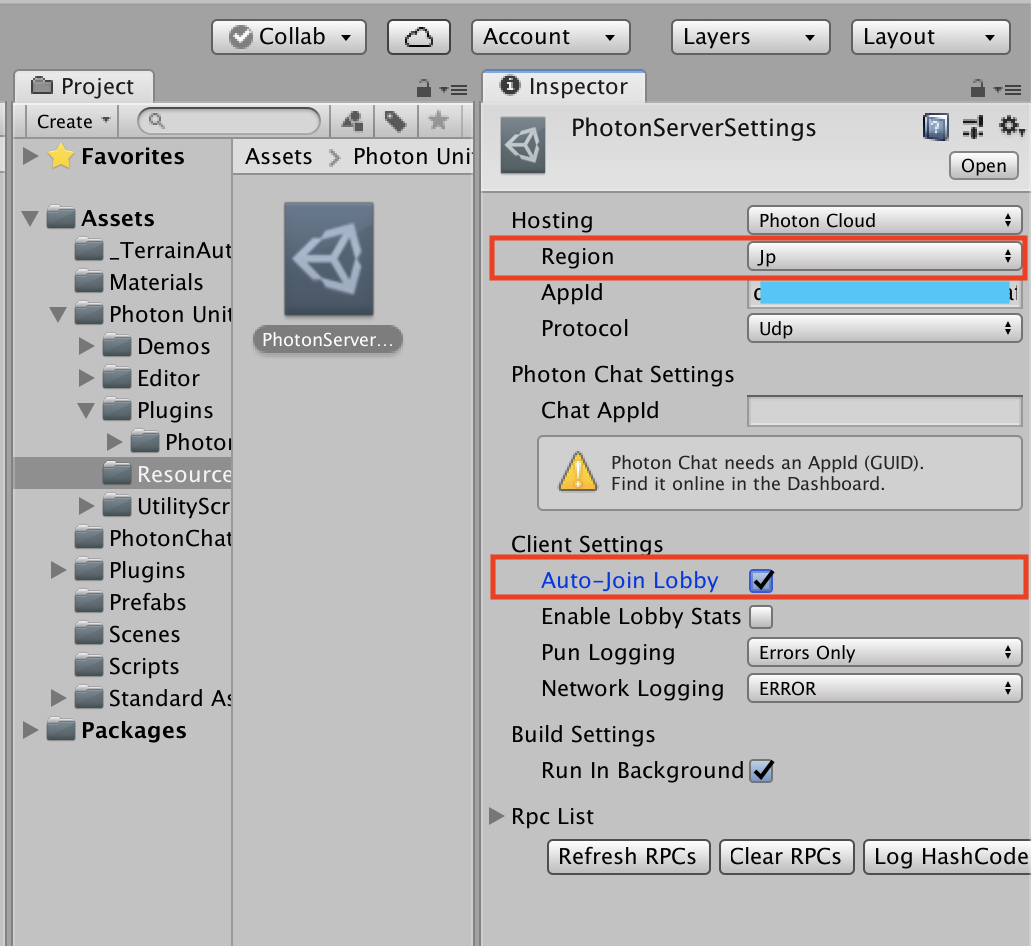
Task: Click the preset selector sliders icon
Action: [973, 126]
